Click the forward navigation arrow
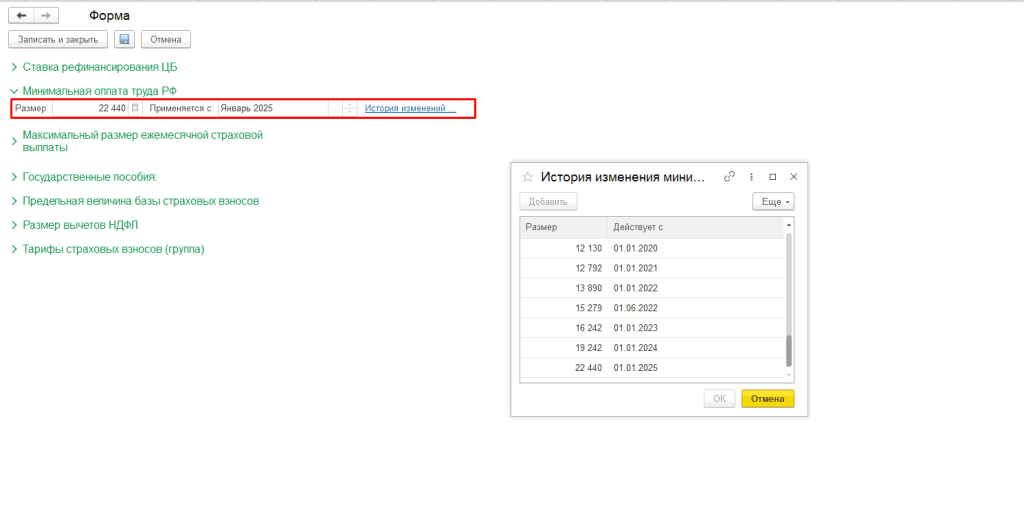This screenshot has width=1024, height=507. pos(45,16)
